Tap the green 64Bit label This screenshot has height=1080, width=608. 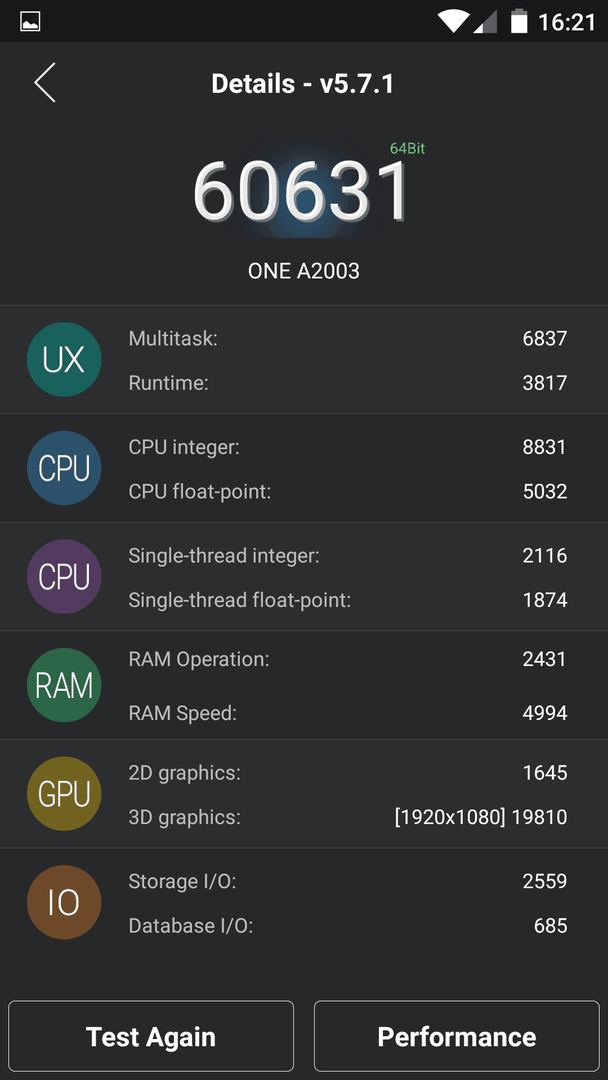(407, 148)
